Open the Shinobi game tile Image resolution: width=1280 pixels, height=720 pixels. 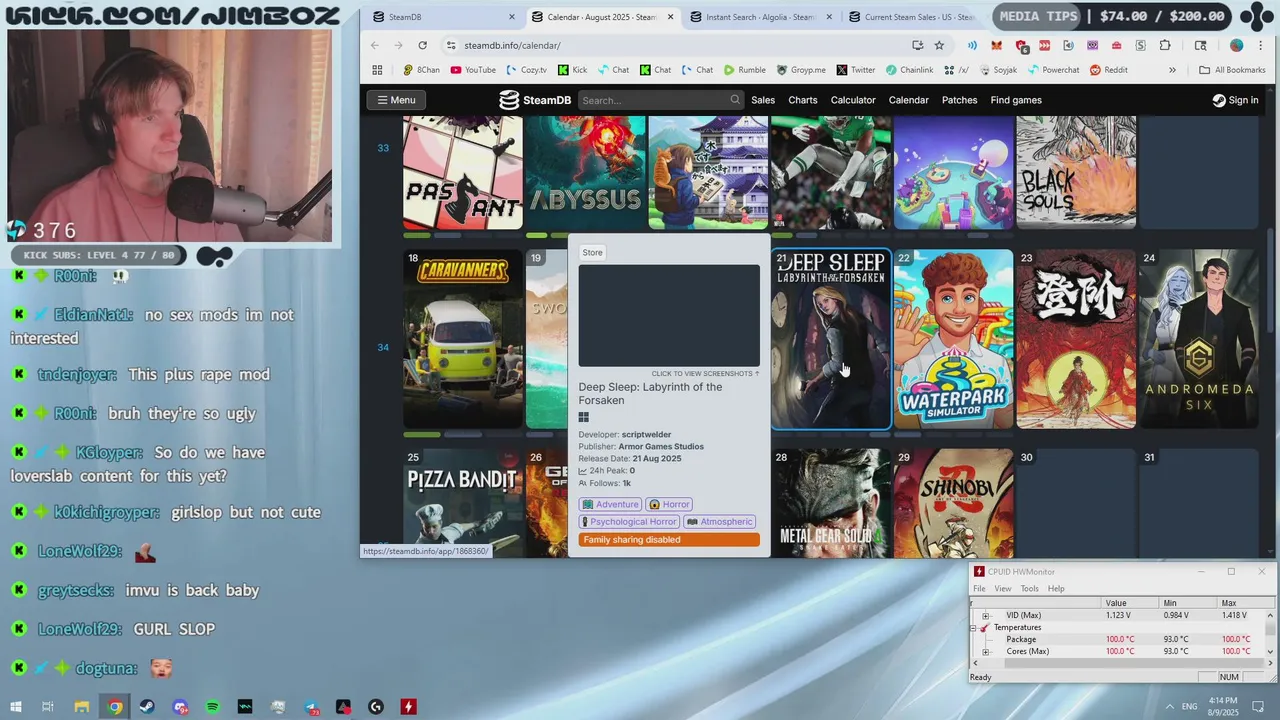[953, 503]
